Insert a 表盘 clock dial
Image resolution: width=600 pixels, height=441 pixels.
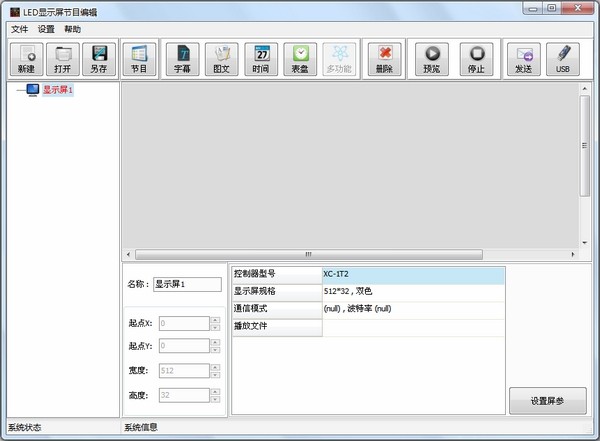pyautogui.click(x=300, y=59)
